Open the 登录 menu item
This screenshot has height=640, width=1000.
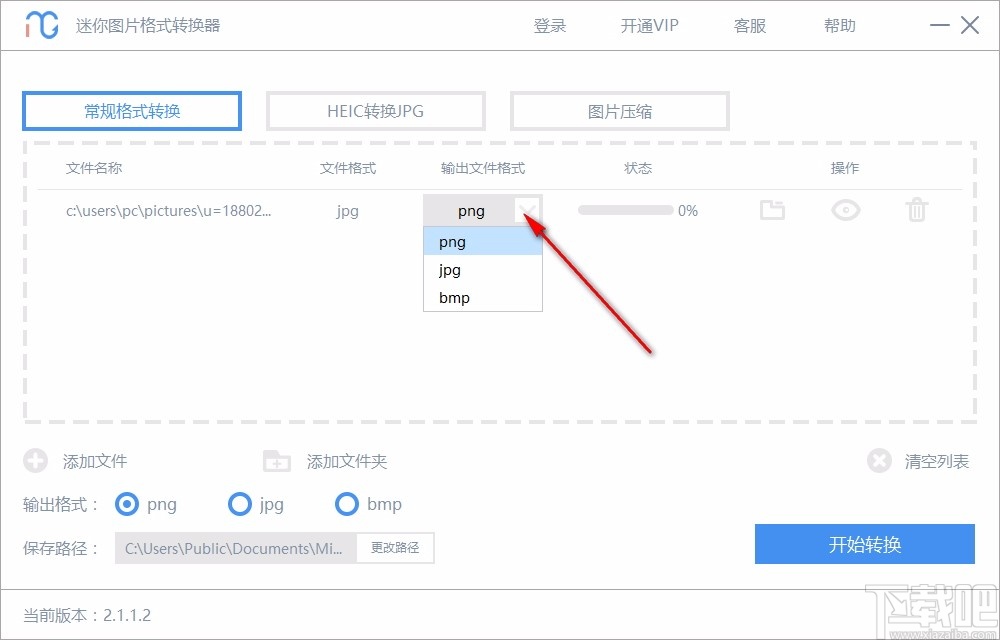tap(550, 25)
